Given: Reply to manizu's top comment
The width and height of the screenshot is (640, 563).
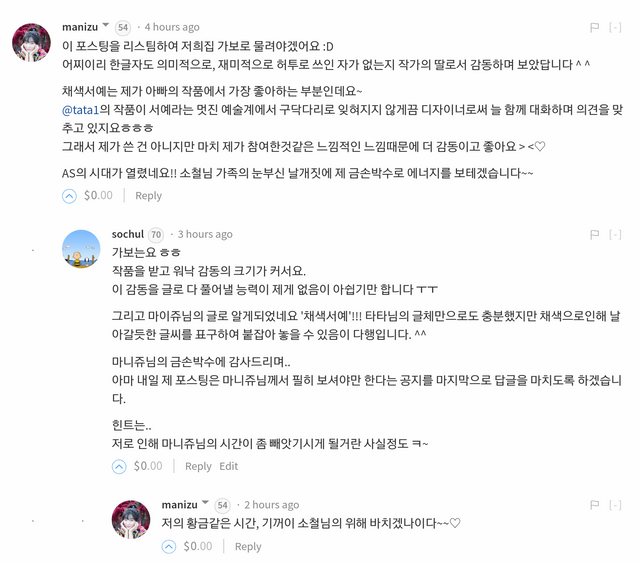Looking at the screenshot, I should point(149,196).
